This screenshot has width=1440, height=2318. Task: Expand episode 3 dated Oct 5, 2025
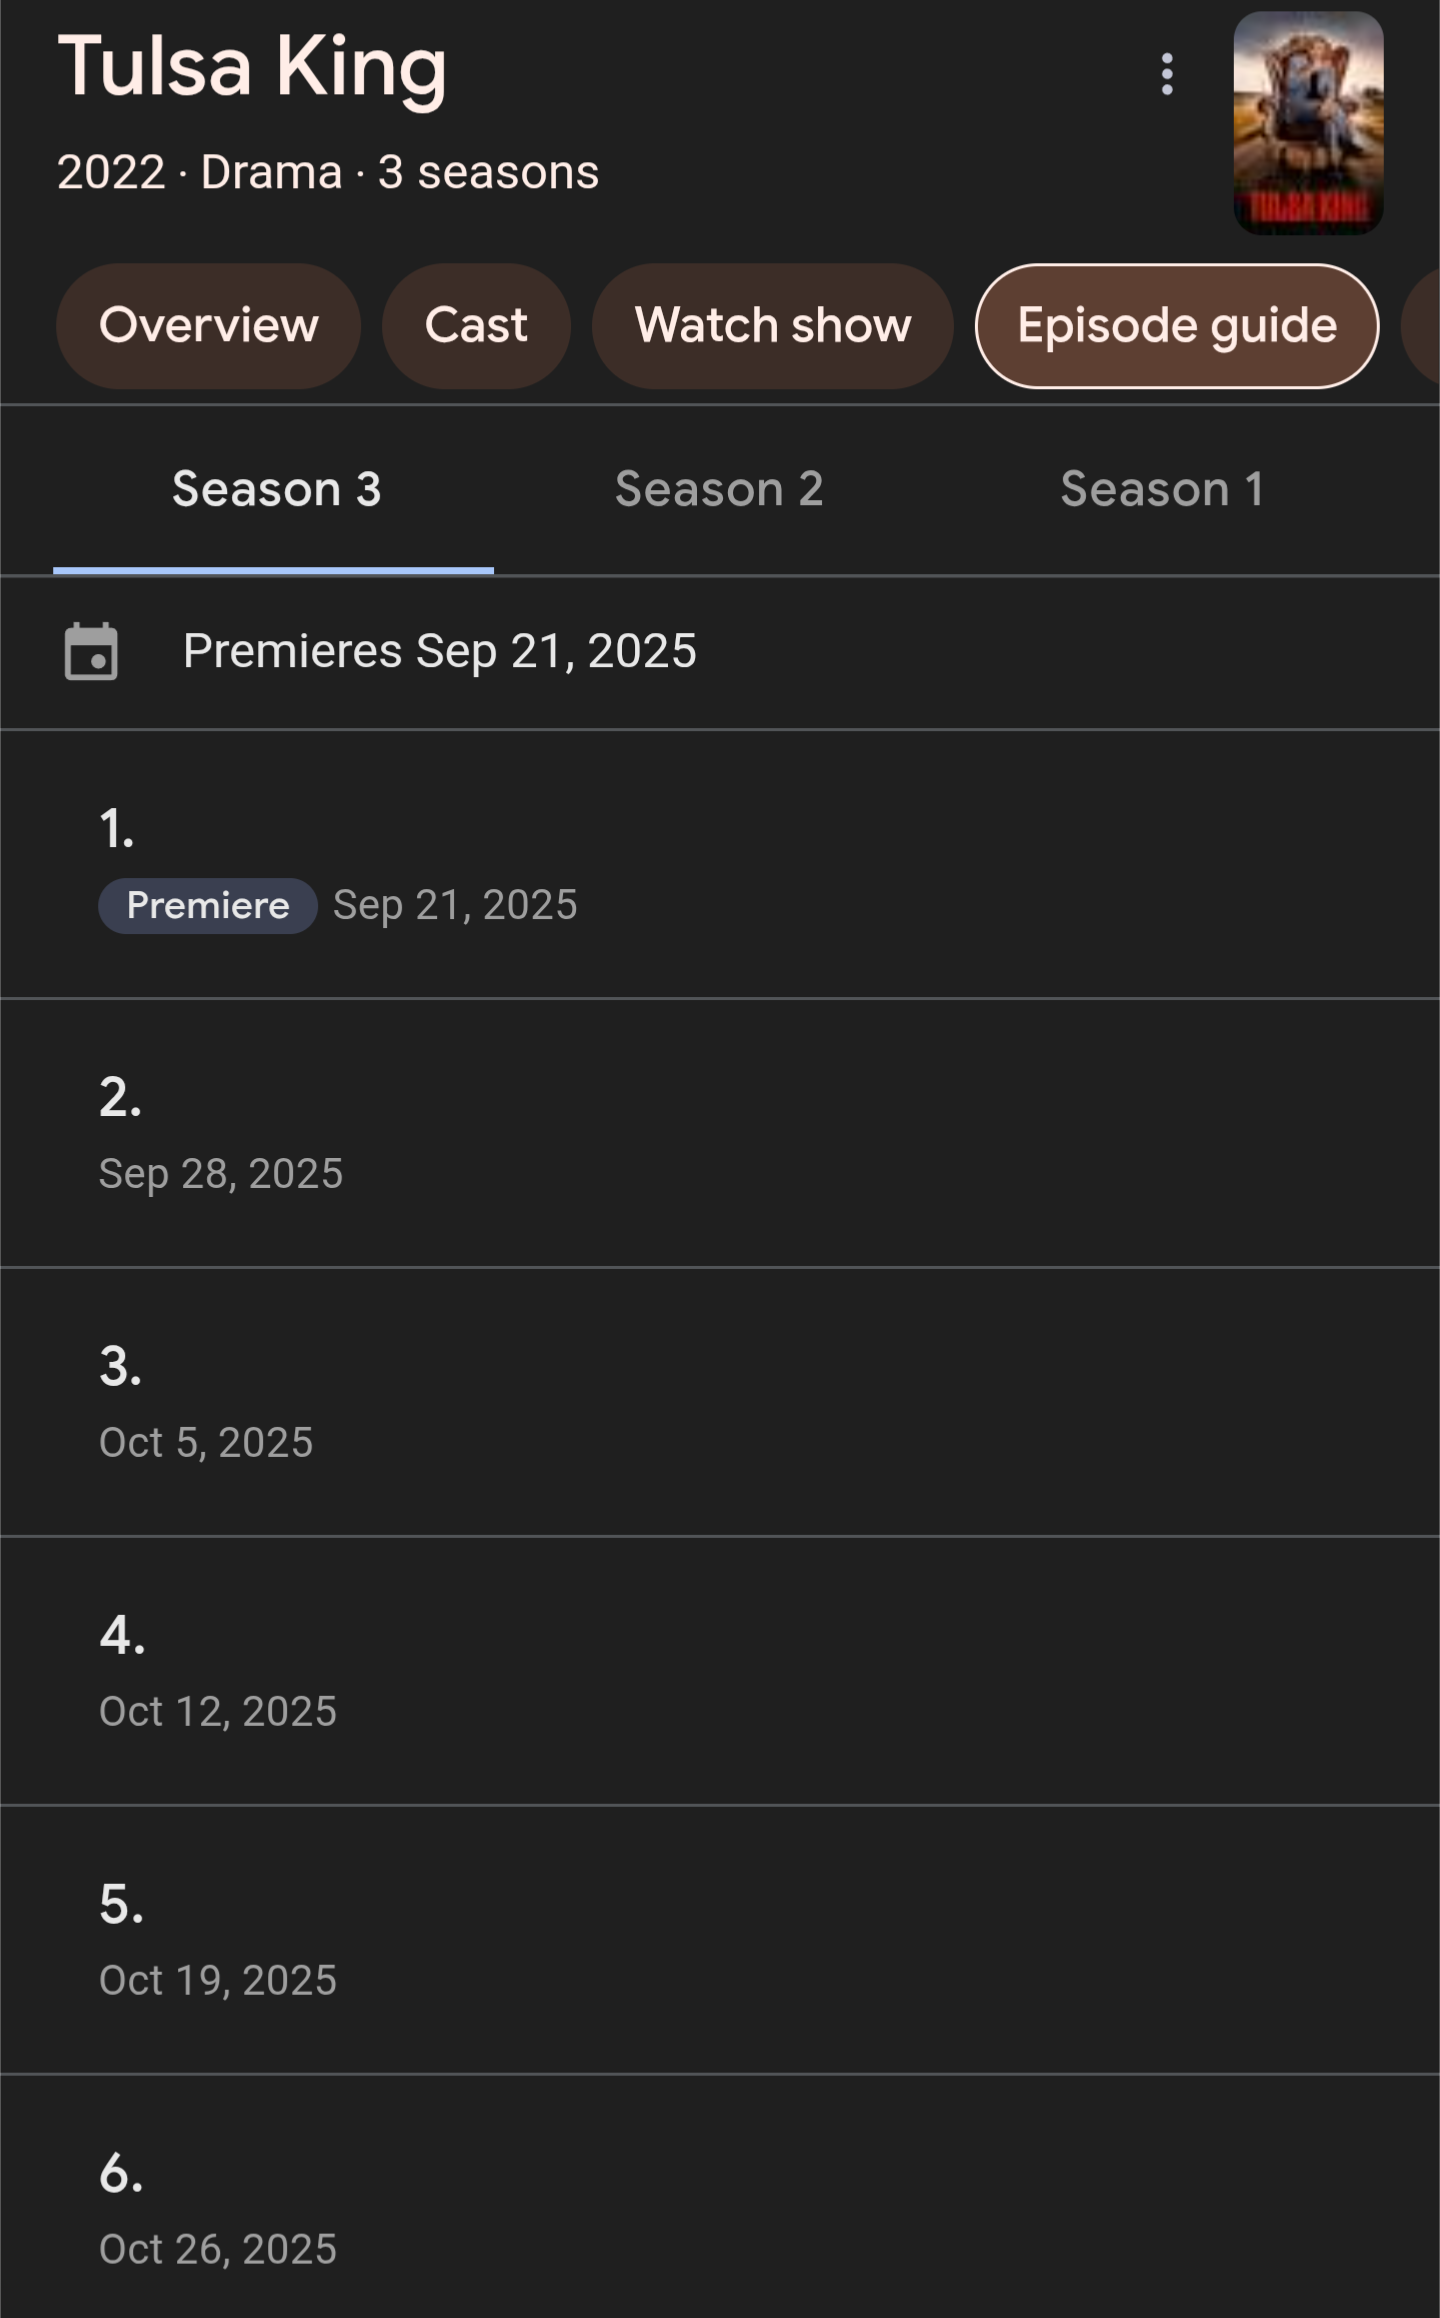pos(720,1402)
